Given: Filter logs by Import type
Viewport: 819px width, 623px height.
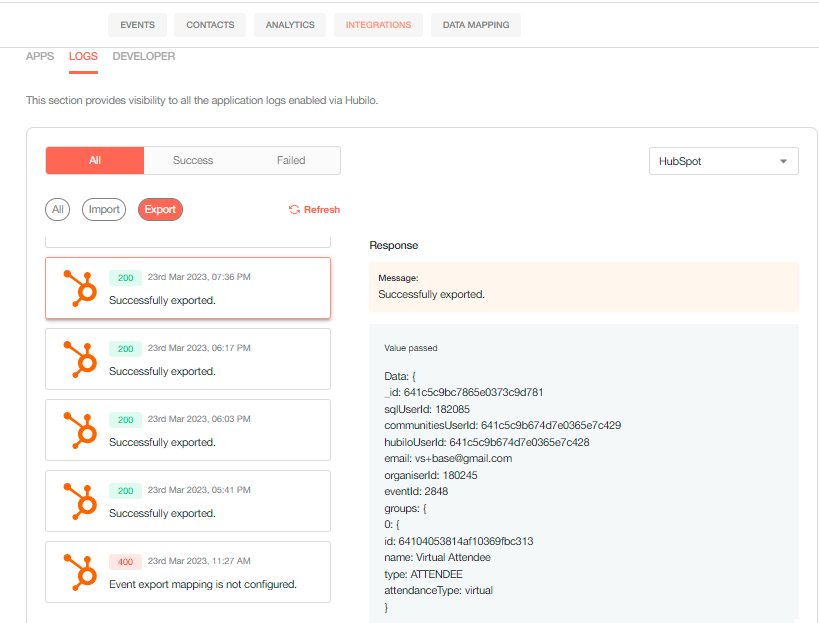Looking at the screenshot, I should click(x=104, y=209).
